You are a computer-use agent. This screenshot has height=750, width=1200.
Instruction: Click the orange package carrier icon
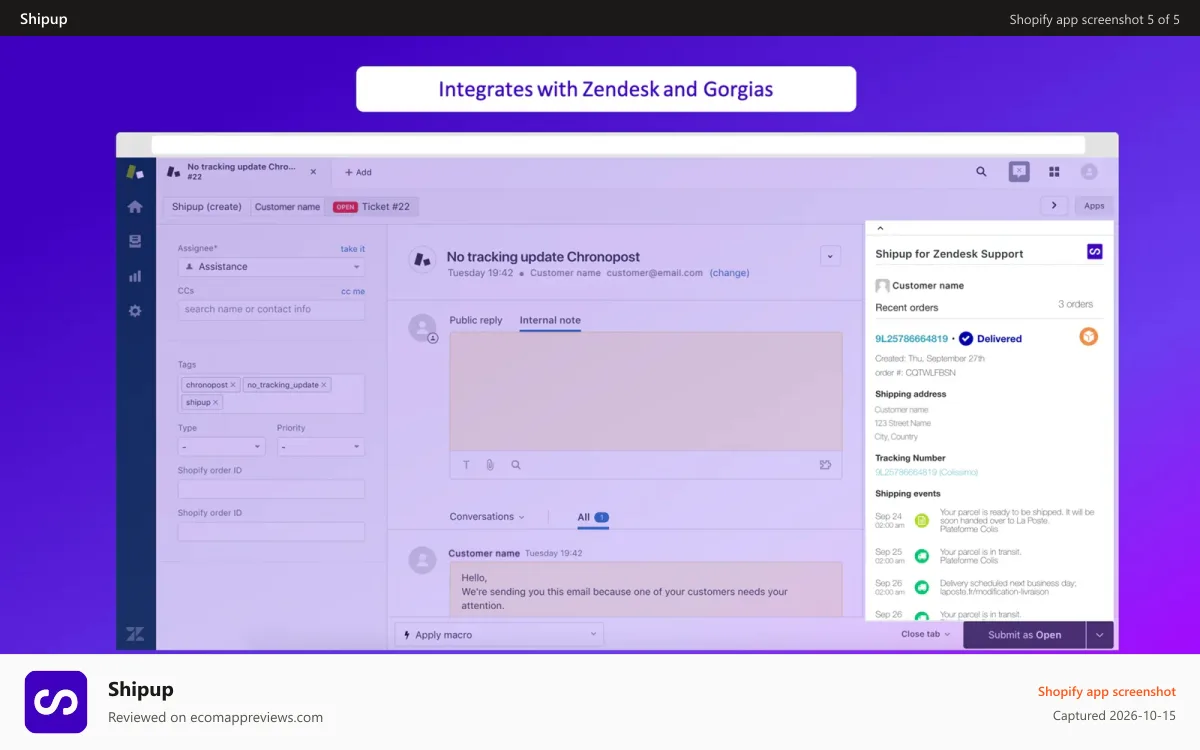1088,337
